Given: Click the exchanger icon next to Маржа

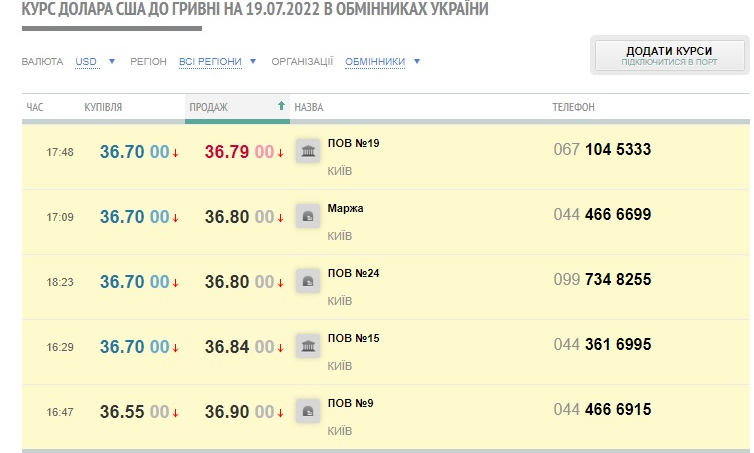Looking at the screenshot, I should tap(307, 217).
